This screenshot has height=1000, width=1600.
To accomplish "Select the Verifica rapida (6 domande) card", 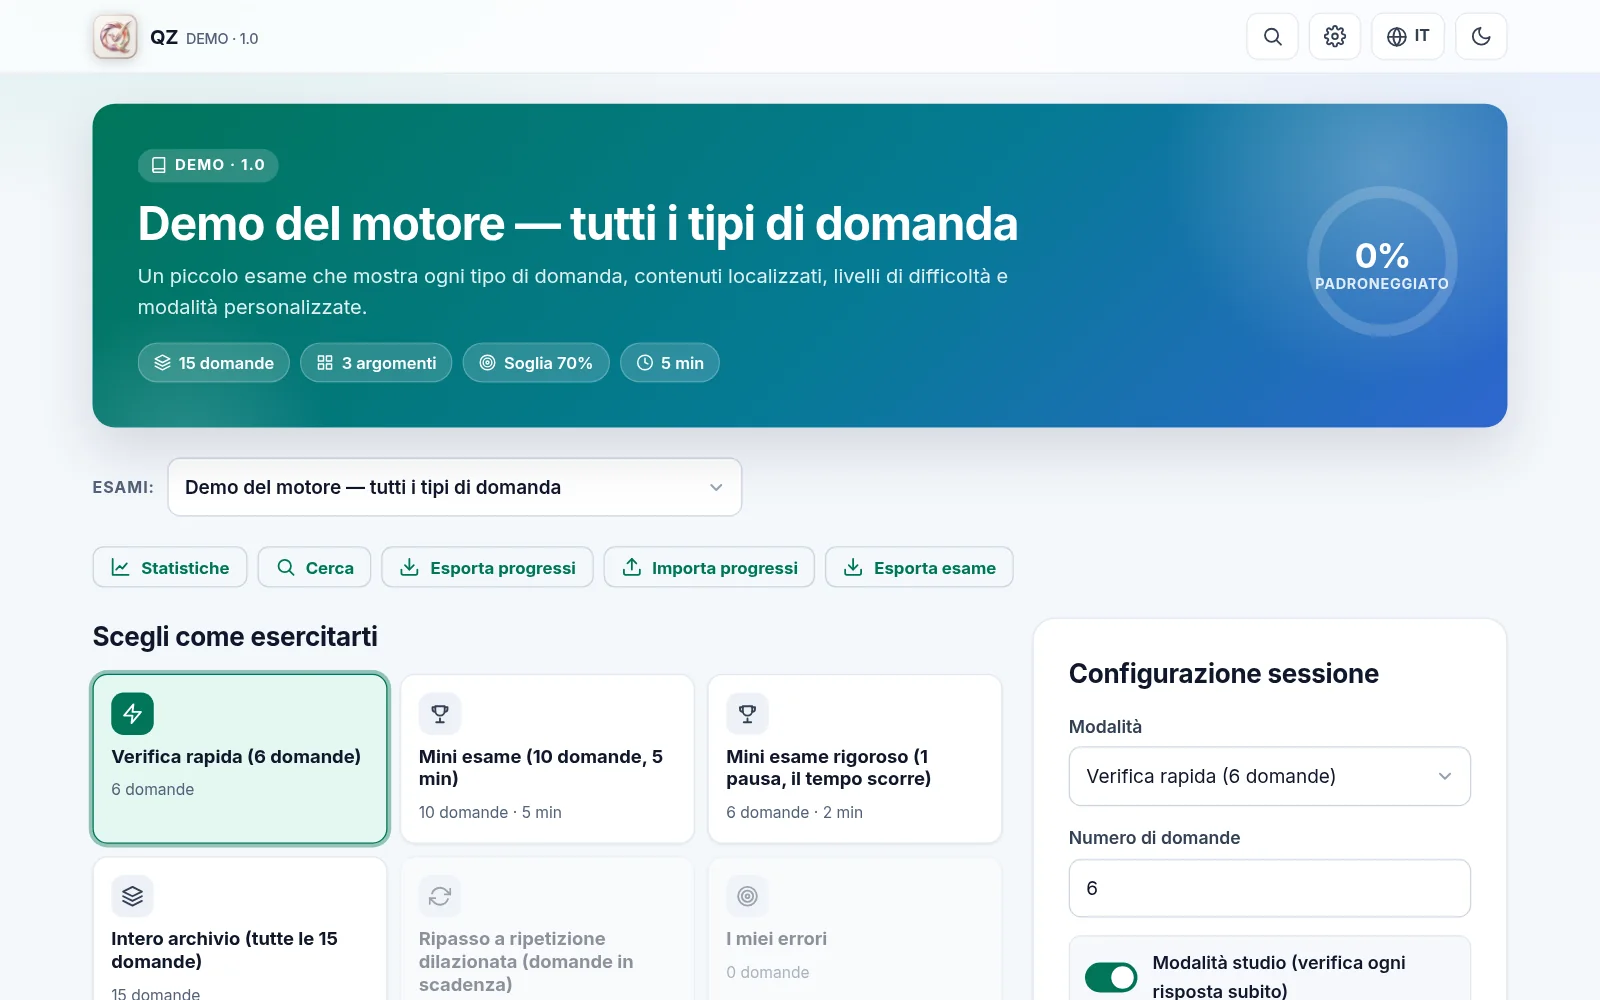I will [240, 759].
